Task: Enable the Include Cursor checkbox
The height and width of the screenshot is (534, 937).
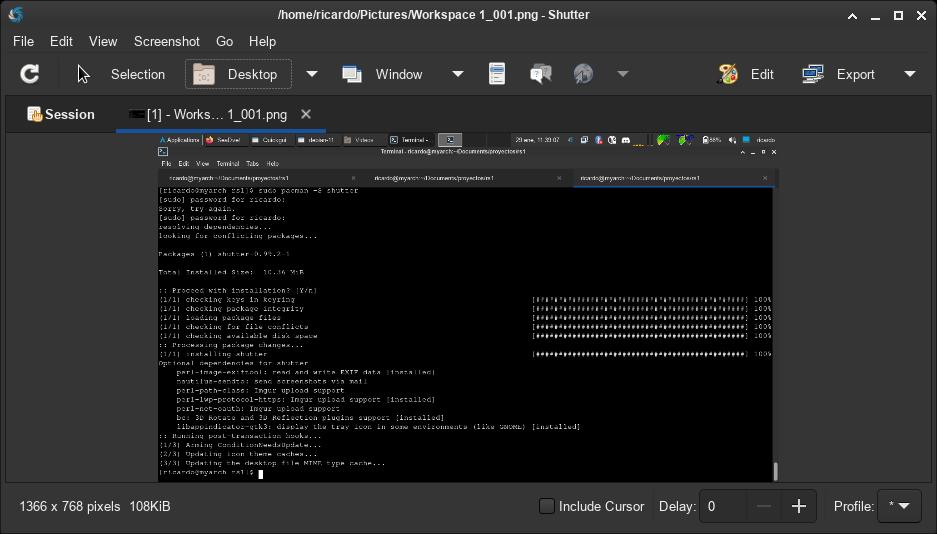Action: (546, 506)
